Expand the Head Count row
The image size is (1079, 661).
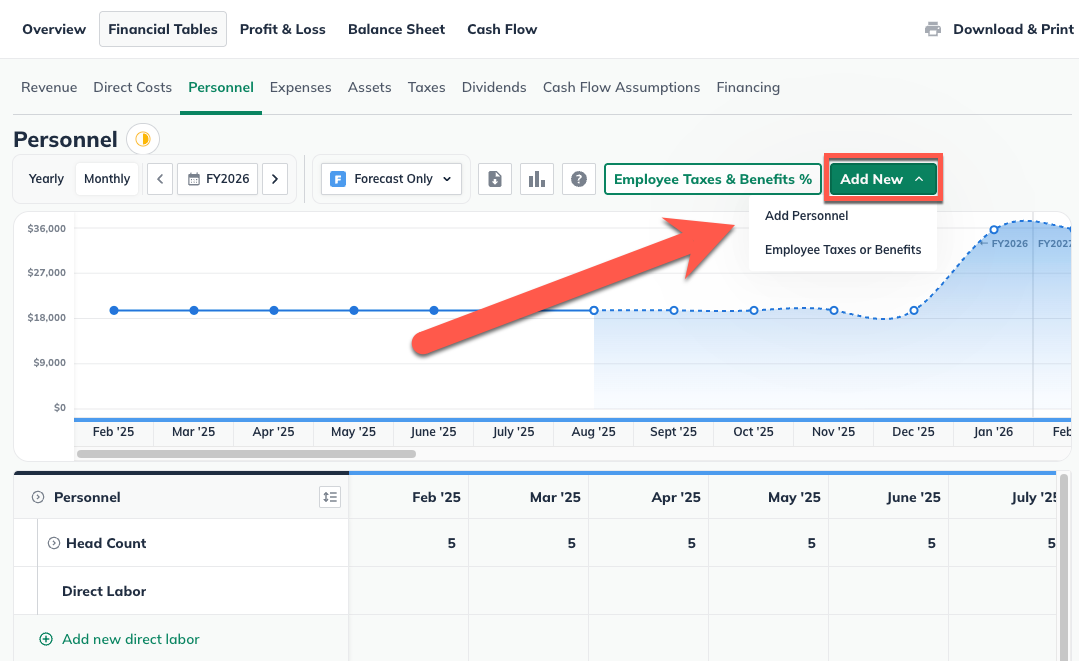tap(54, 543)
